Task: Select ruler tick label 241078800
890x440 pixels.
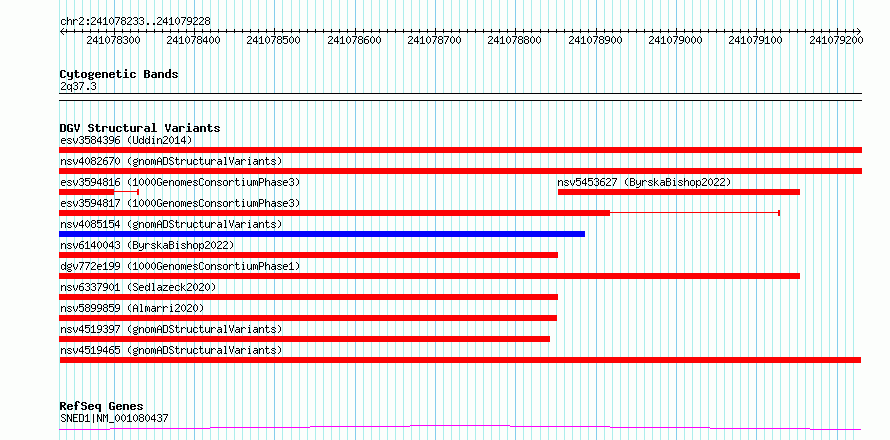Action: pyautogui.click(x=515, y=41)
